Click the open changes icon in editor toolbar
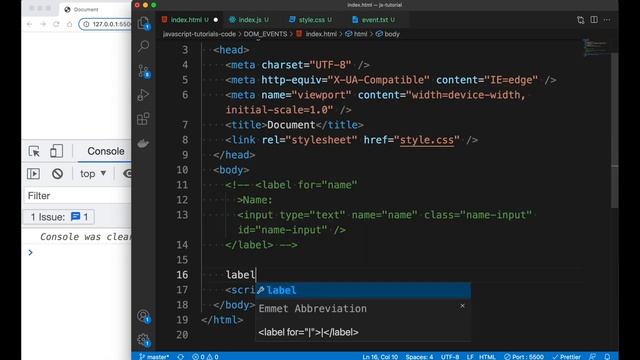Viewport: 640px width, 360px height. pyautogui.click(x=580, y=20)
